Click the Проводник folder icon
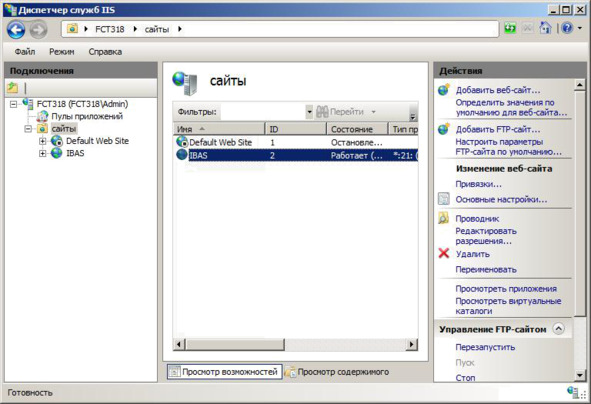 tap(444, 218)
